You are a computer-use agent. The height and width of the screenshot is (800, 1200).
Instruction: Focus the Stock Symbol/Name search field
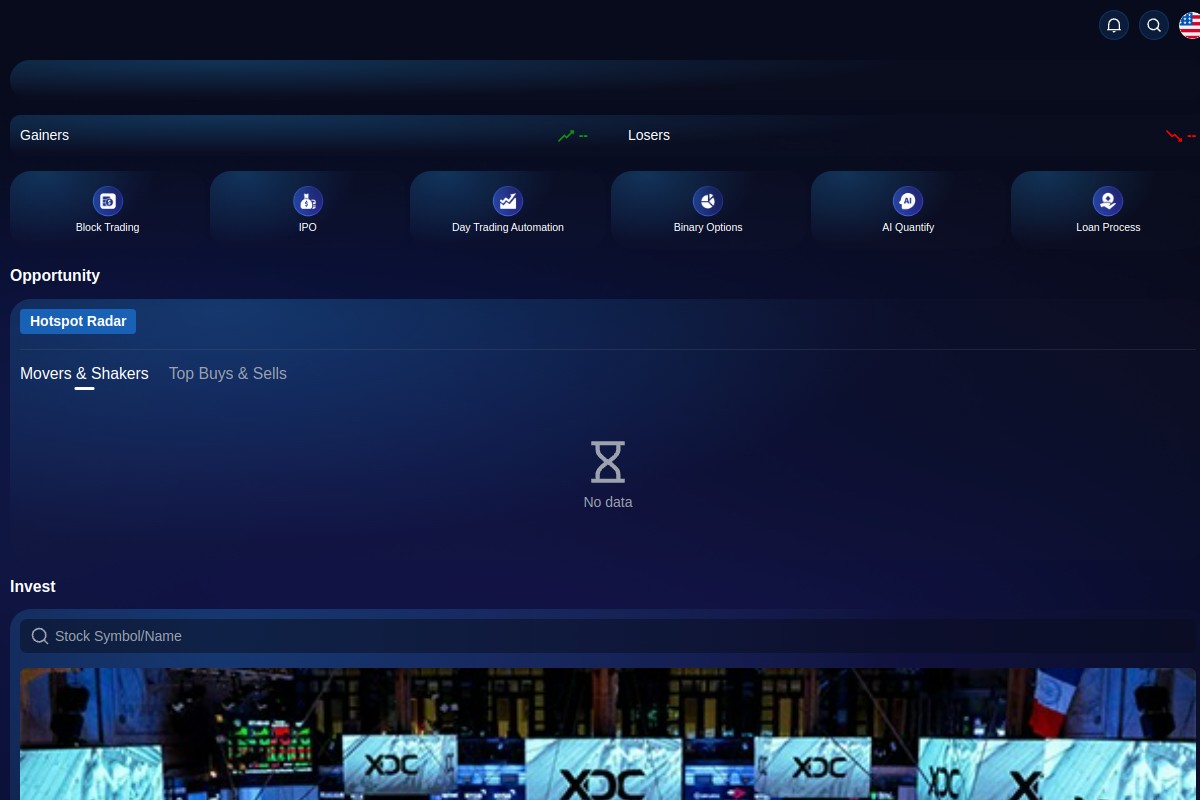pos(608,636)
